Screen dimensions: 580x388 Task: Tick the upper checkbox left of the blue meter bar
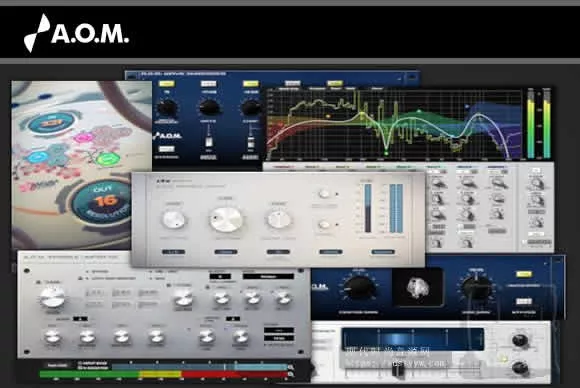pos(80,363)
